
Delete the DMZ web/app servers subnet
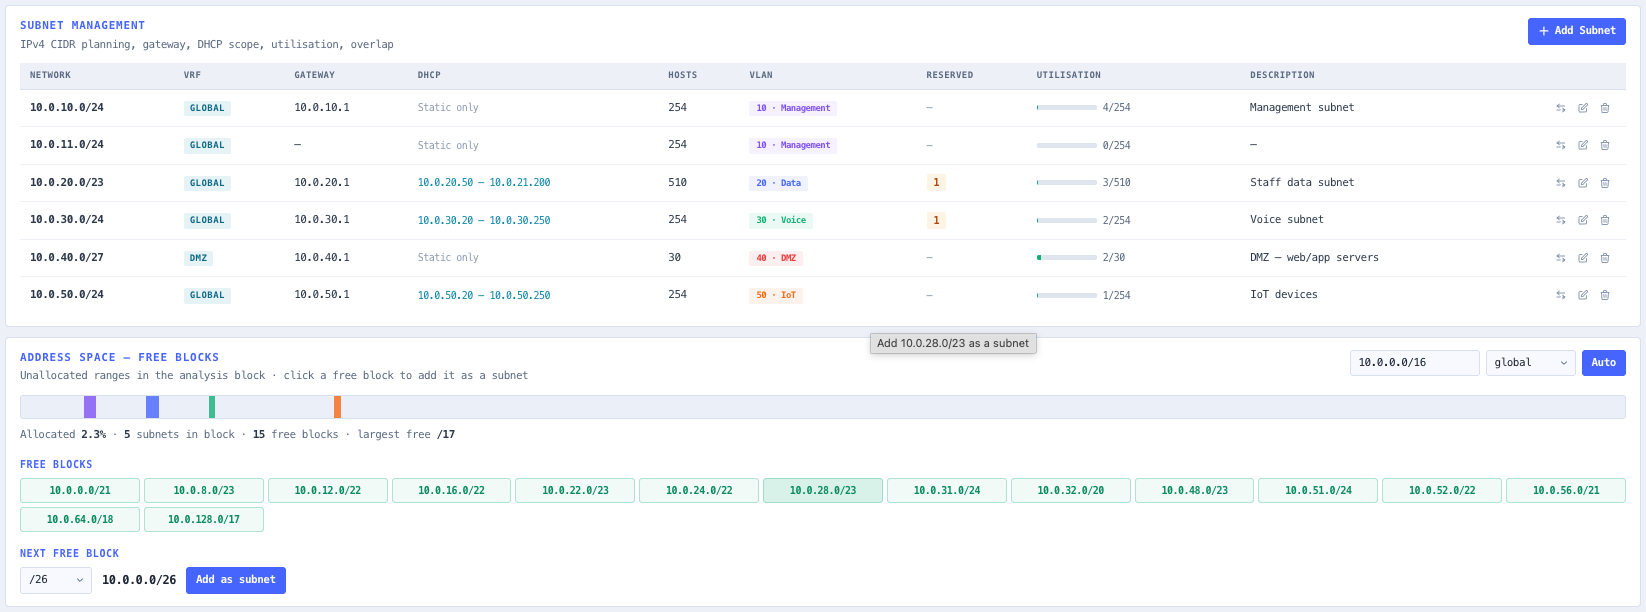1605,258
